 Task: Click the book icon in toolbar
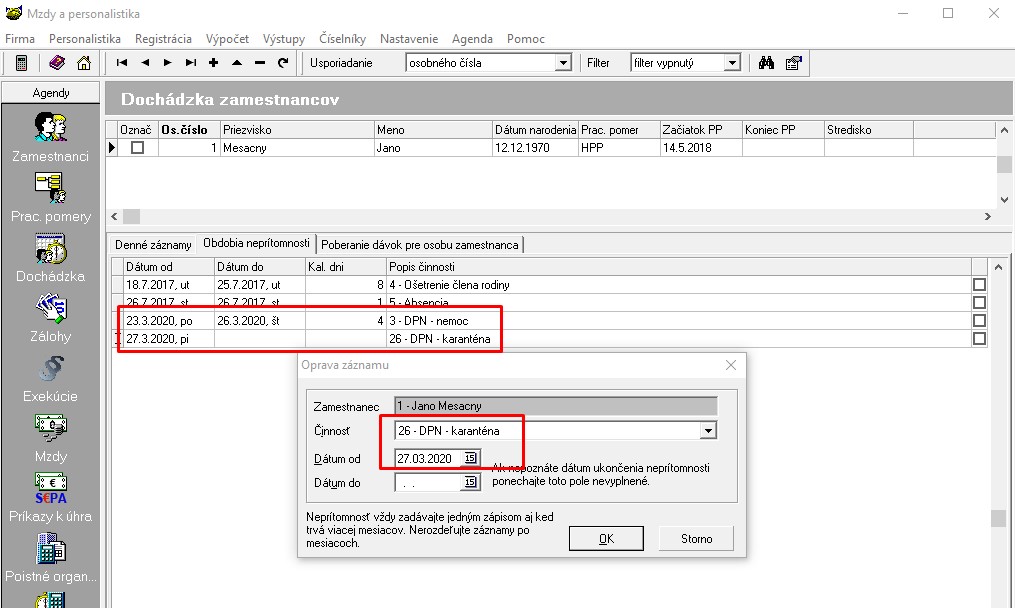[x=57, y=63]
